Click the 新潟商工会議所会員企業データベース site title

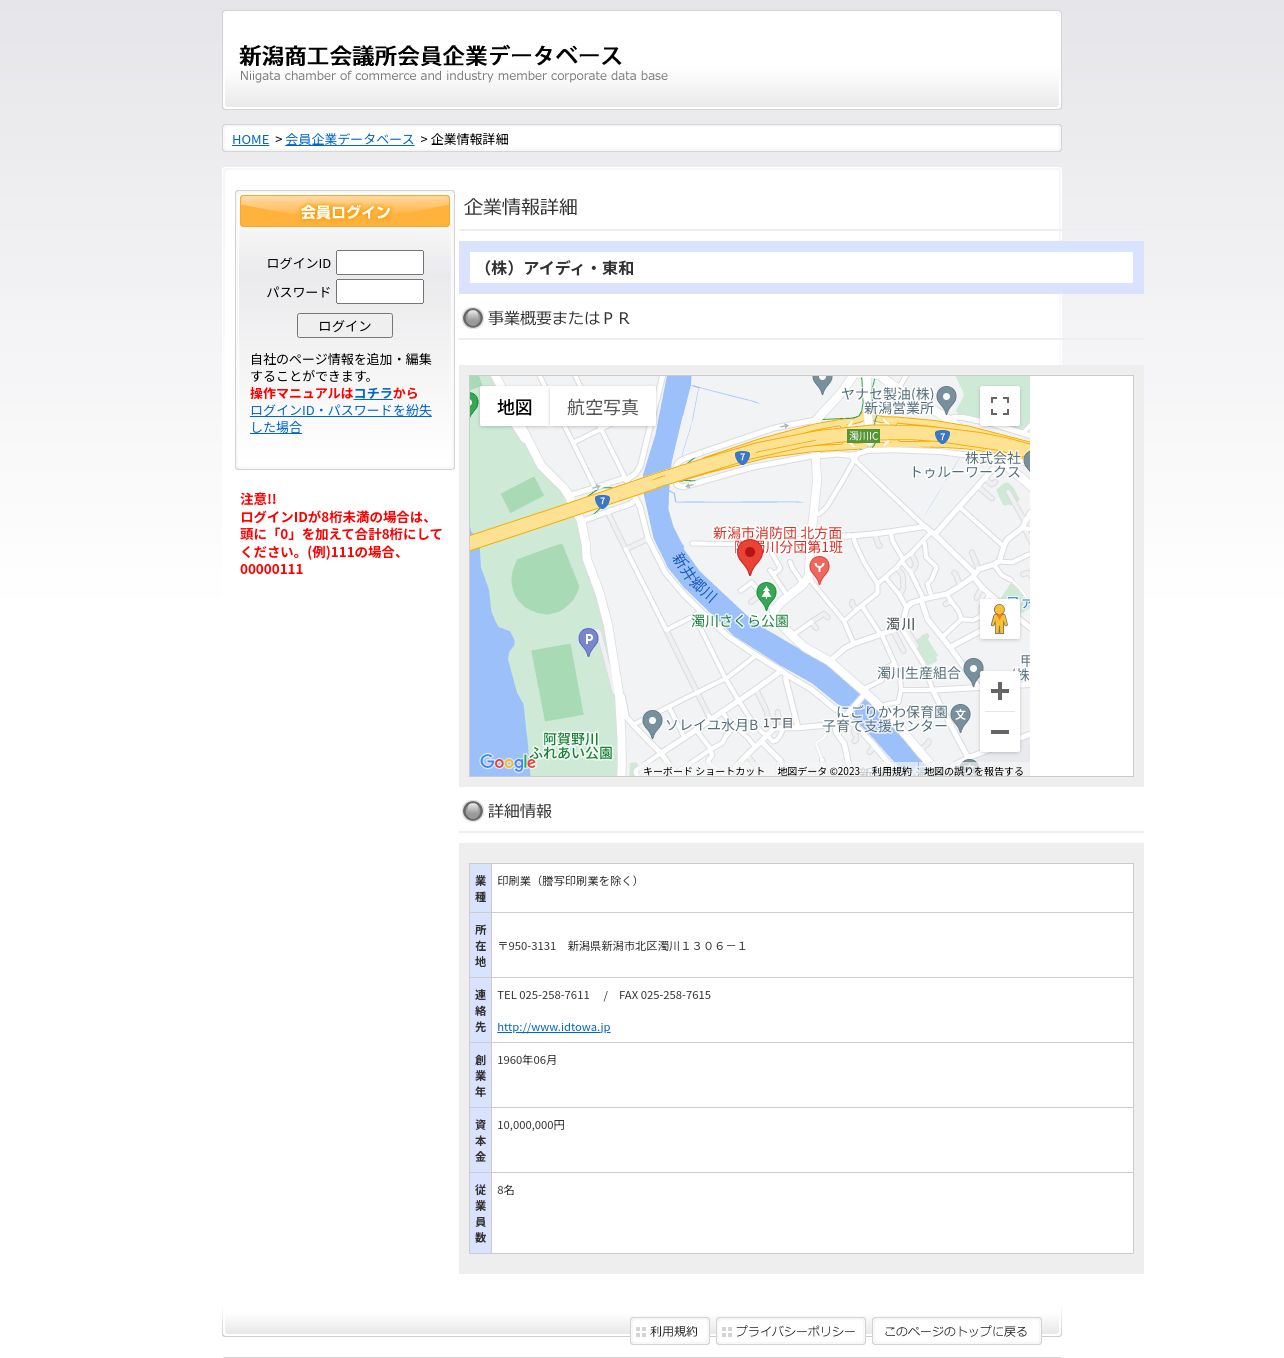tap(431, 56)
